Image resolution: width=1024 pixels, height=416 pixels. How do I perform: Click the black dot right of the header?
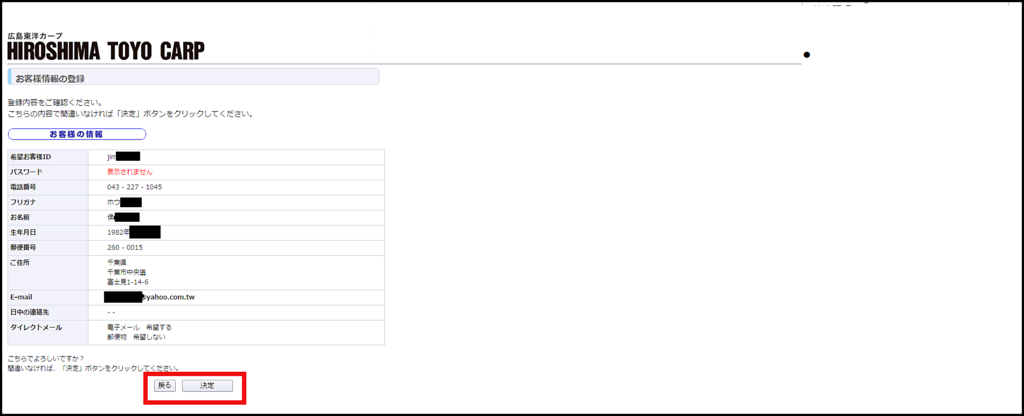click(x=806, y=54)
